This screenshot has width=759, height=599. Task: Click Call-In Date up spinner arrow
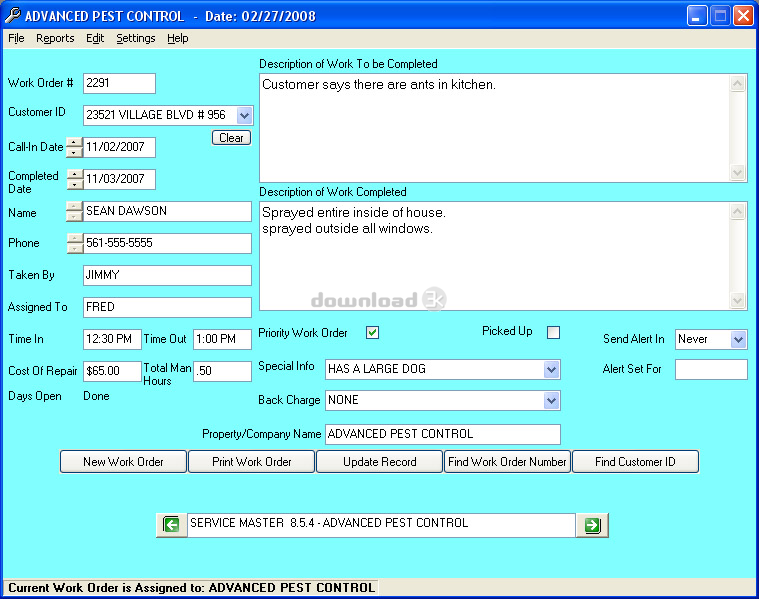pos(74,143)
